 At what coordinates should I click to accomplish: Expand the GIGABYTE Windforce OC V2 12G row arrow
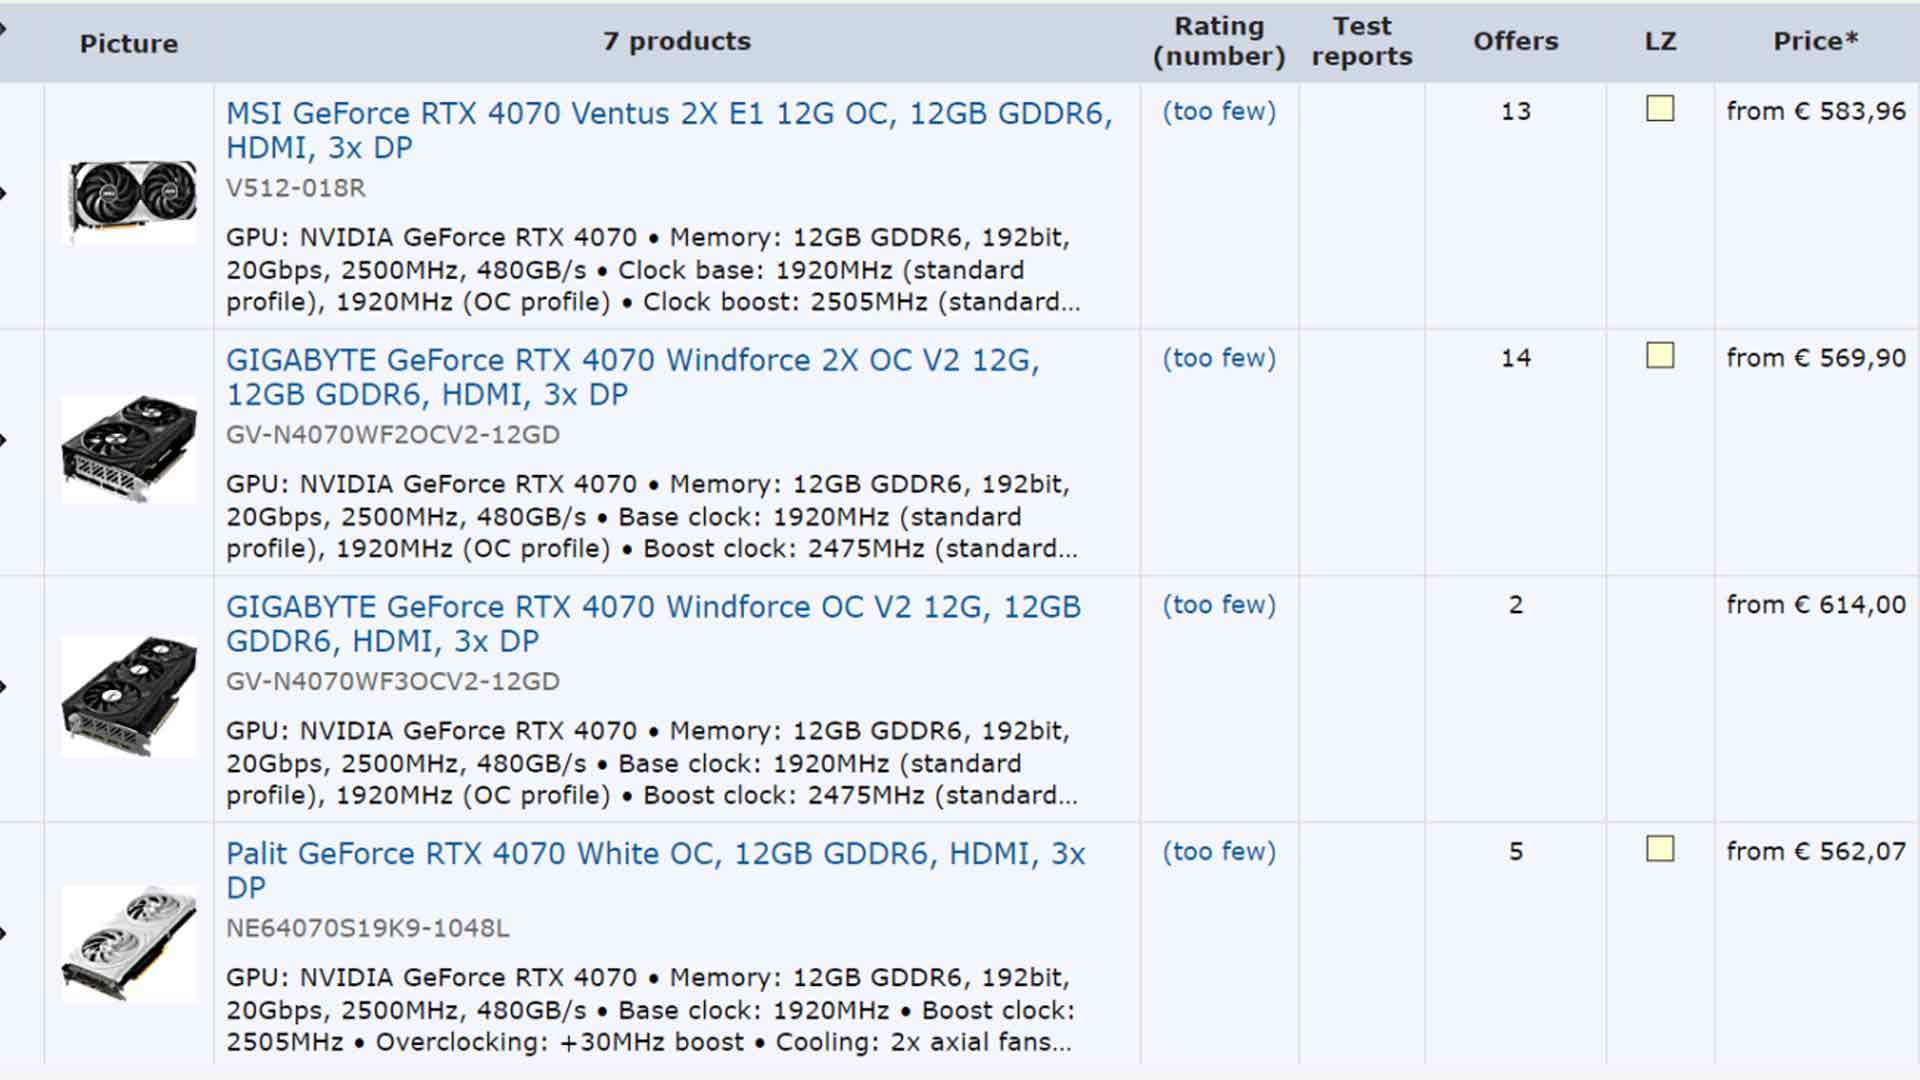point(4,687)
